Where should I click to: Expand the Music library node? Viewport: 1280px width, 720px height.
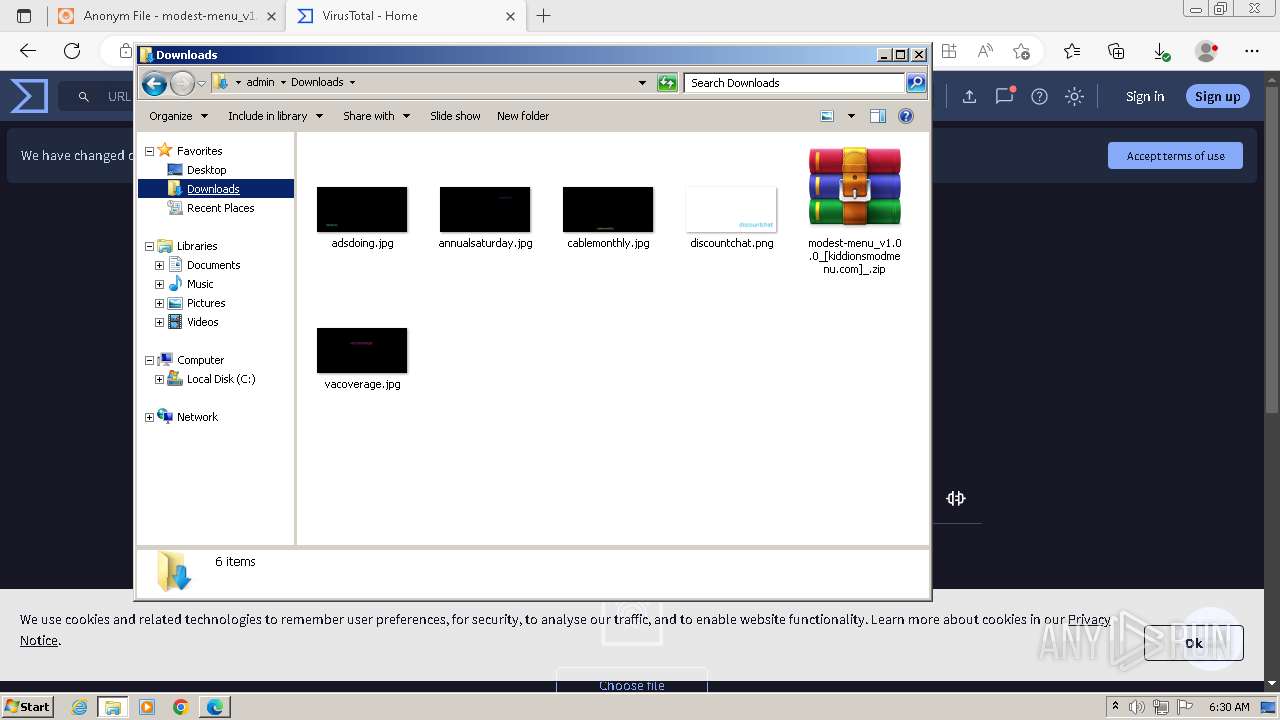coord(159,284)
